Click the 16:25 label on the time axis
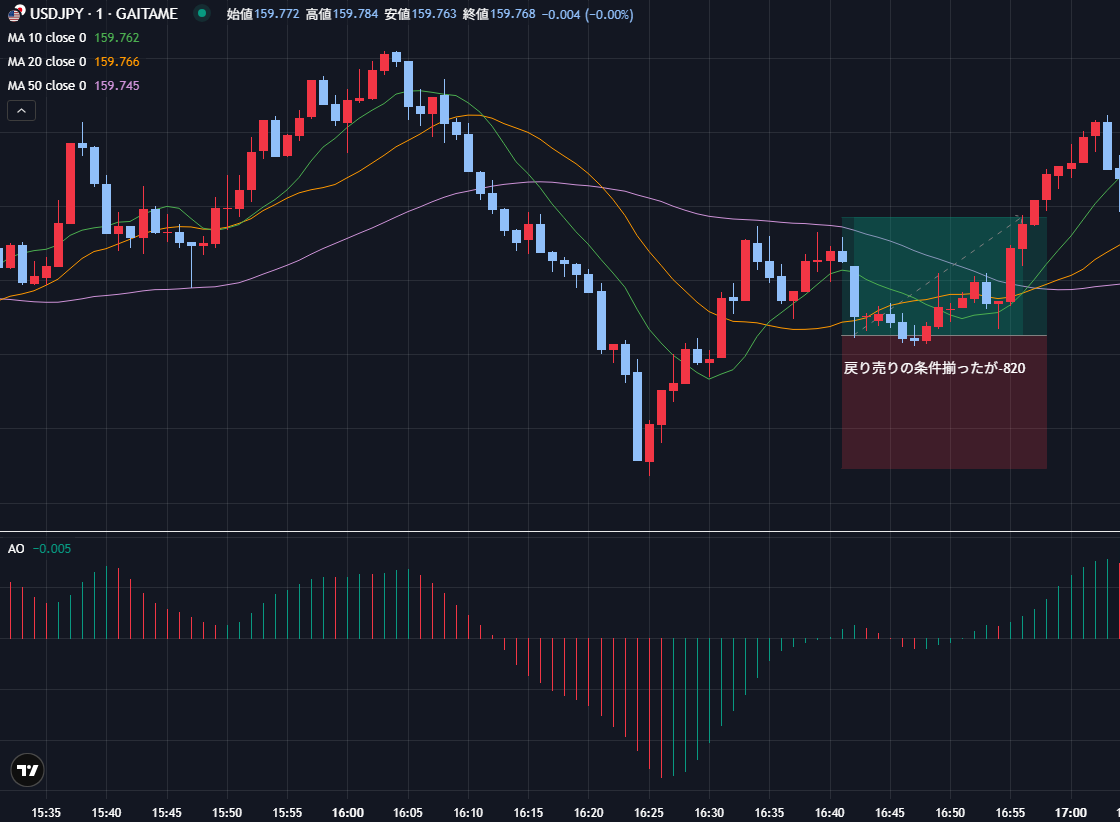The width and height of the screenshot is (1120, 822). 649,812
